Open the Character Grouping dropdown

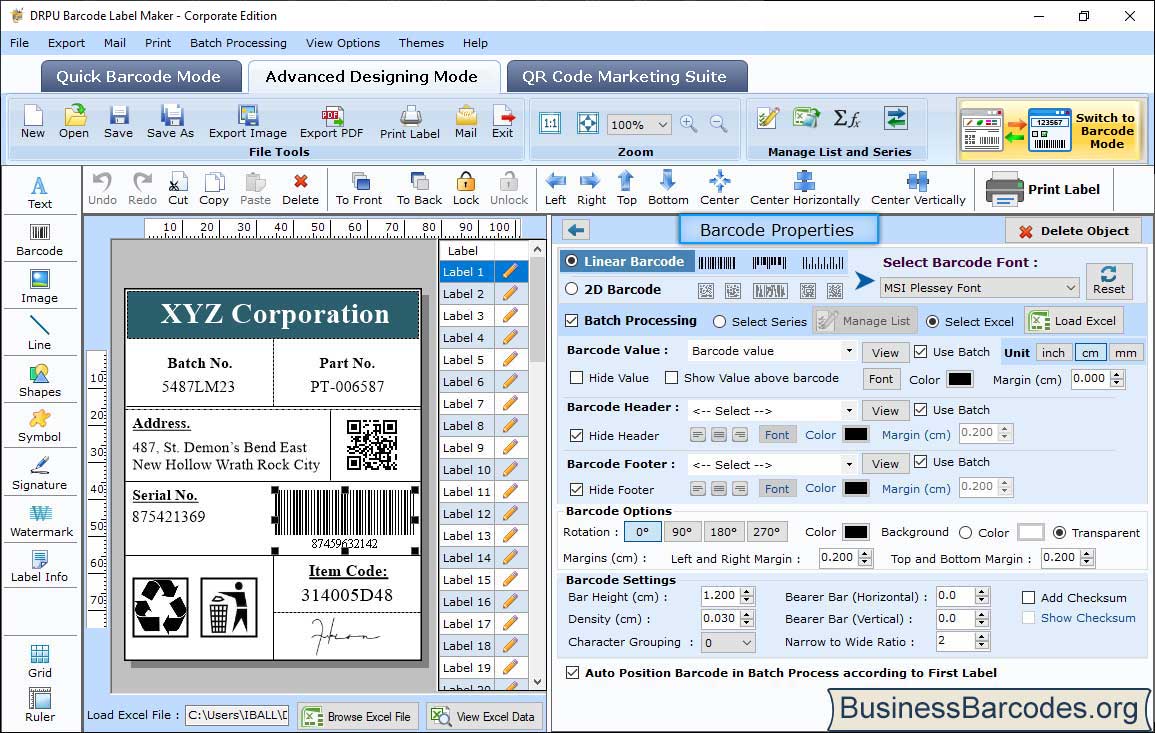[728, 642]
